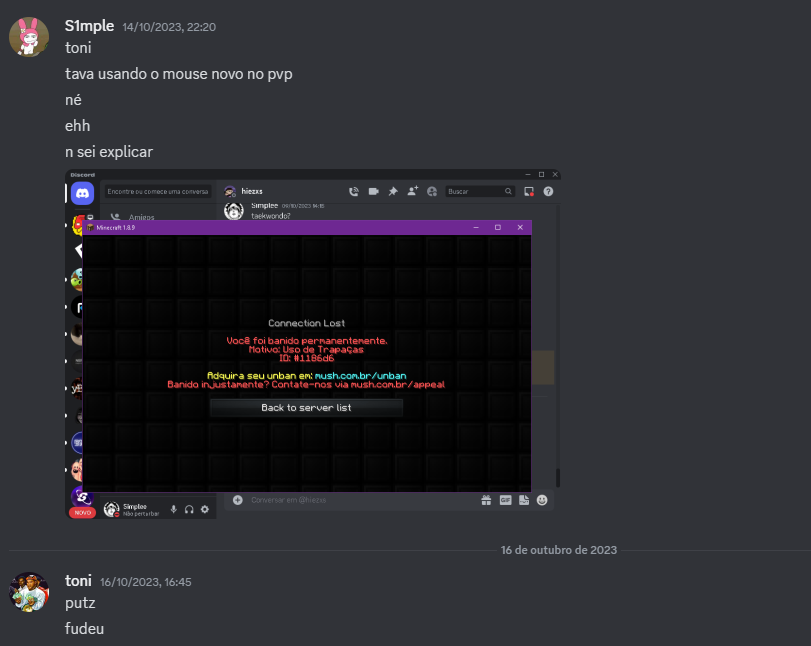This screenshot has width=811, height=646.
Task: Open the attached Minecraft ban screenshot
Action: point(313,344)
